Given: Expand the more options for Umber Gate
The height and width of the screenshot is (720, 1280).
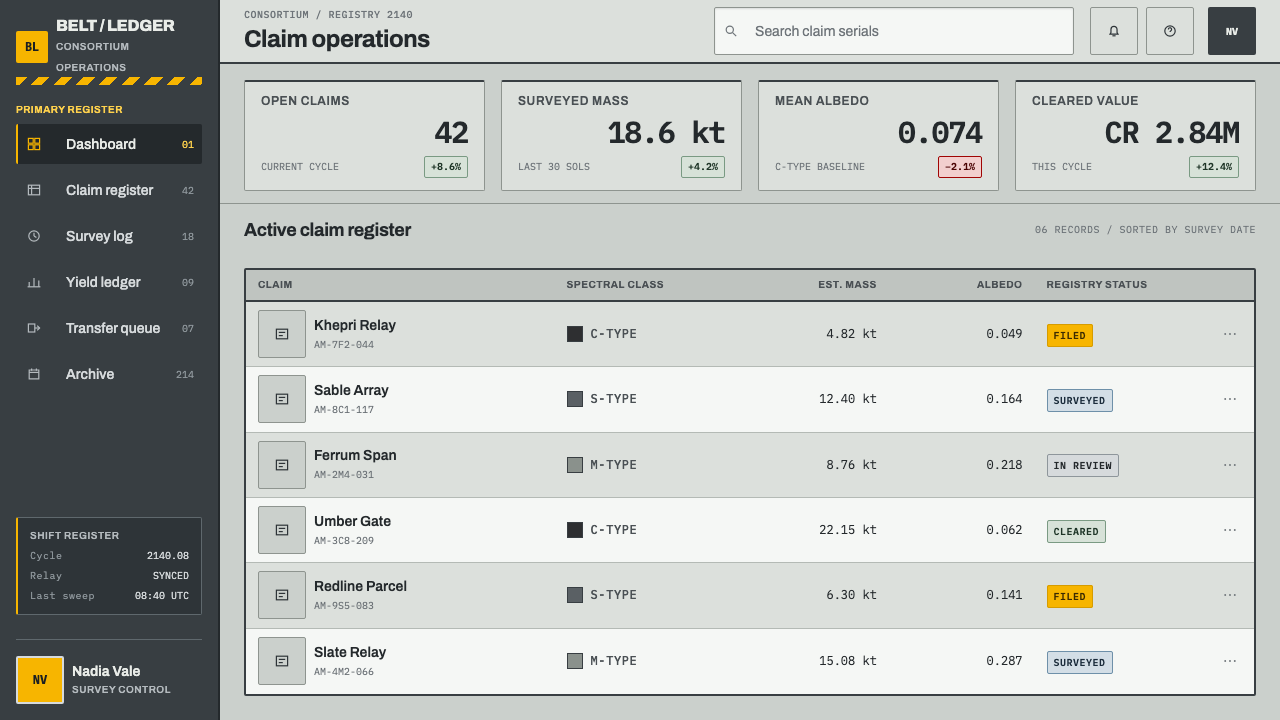Looking at the screenshot, I should pos(1230,530).
